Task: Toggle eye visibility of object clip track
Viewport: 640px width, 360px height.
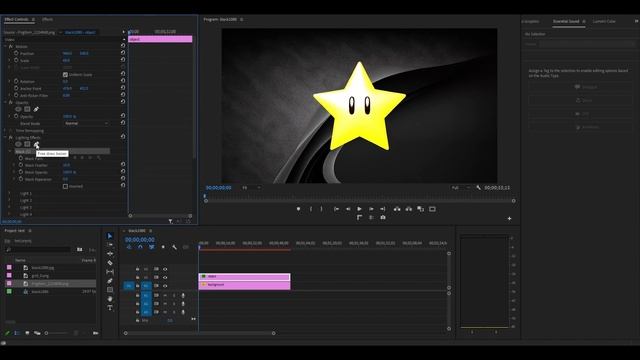Action: coord(165,277)
